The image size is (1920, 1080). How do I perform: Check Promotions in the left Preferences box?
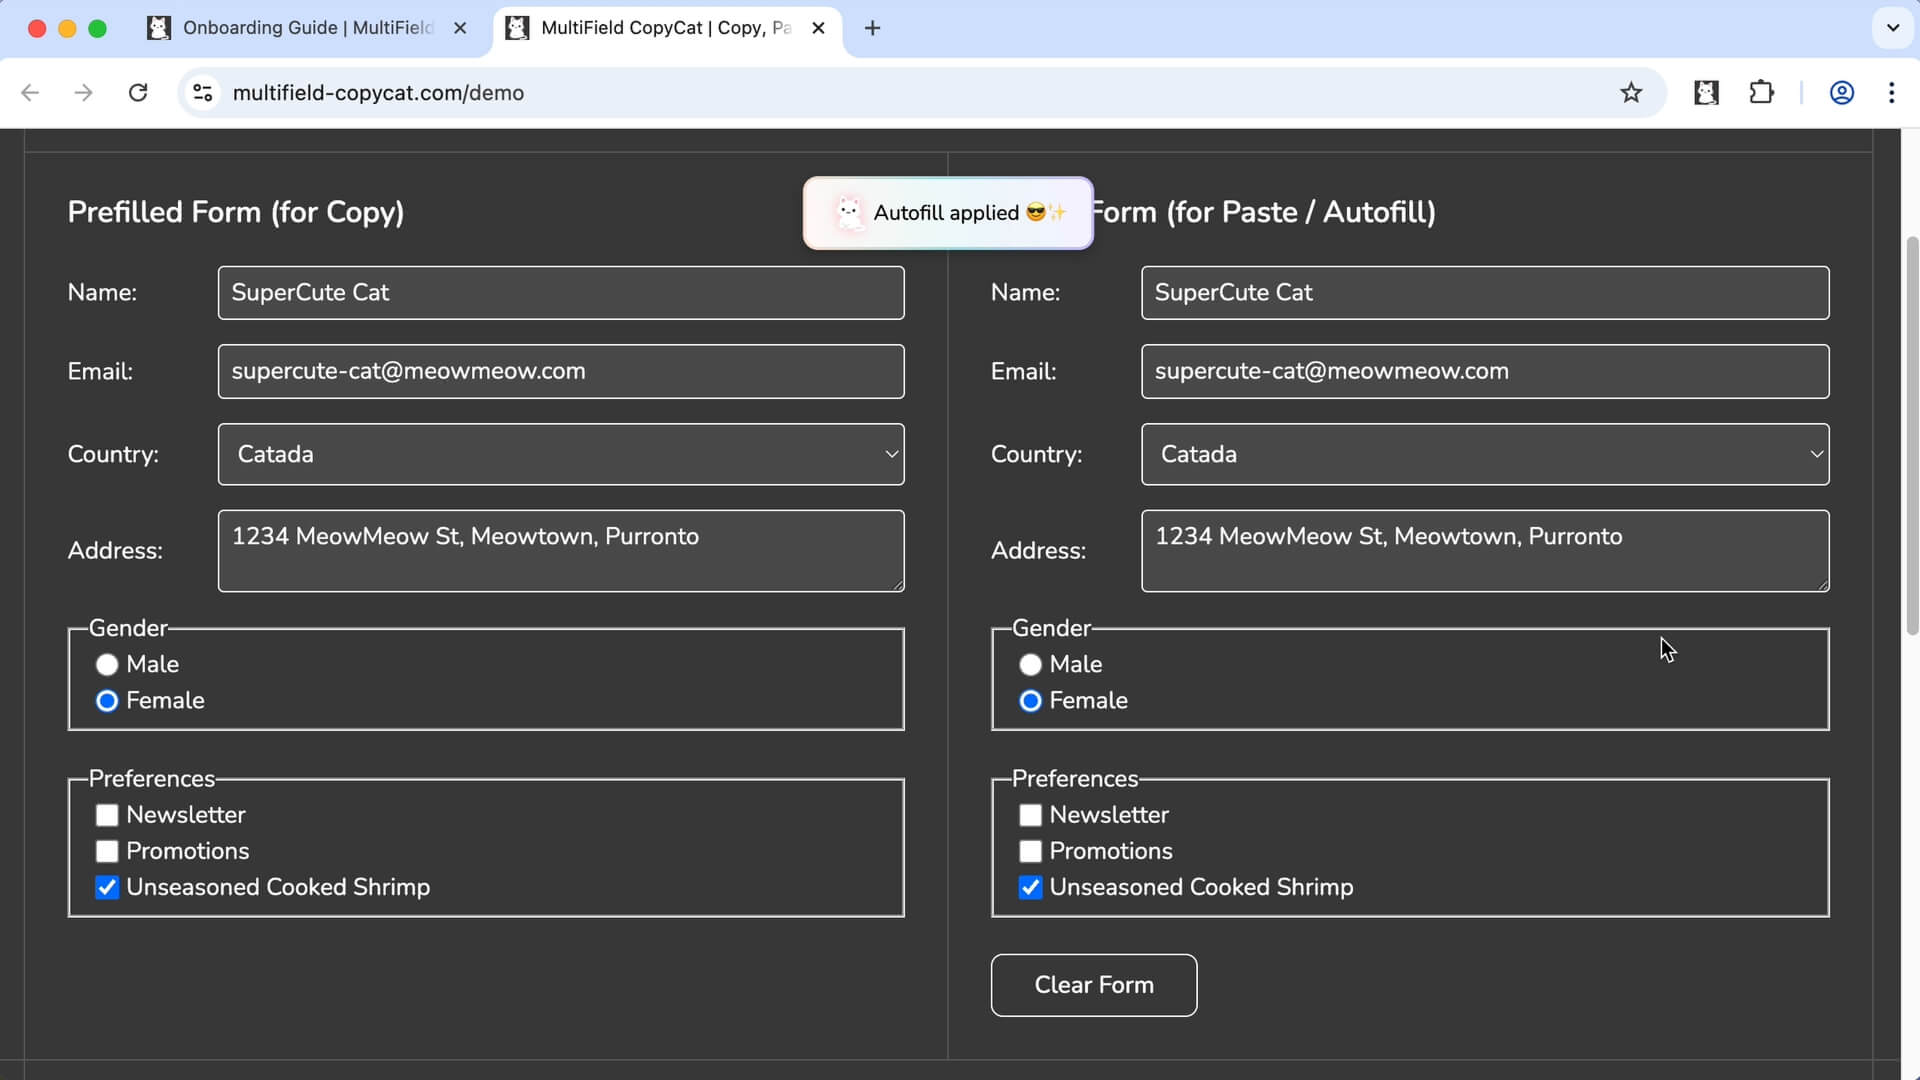pyautogui.click(x=106, y=851)
